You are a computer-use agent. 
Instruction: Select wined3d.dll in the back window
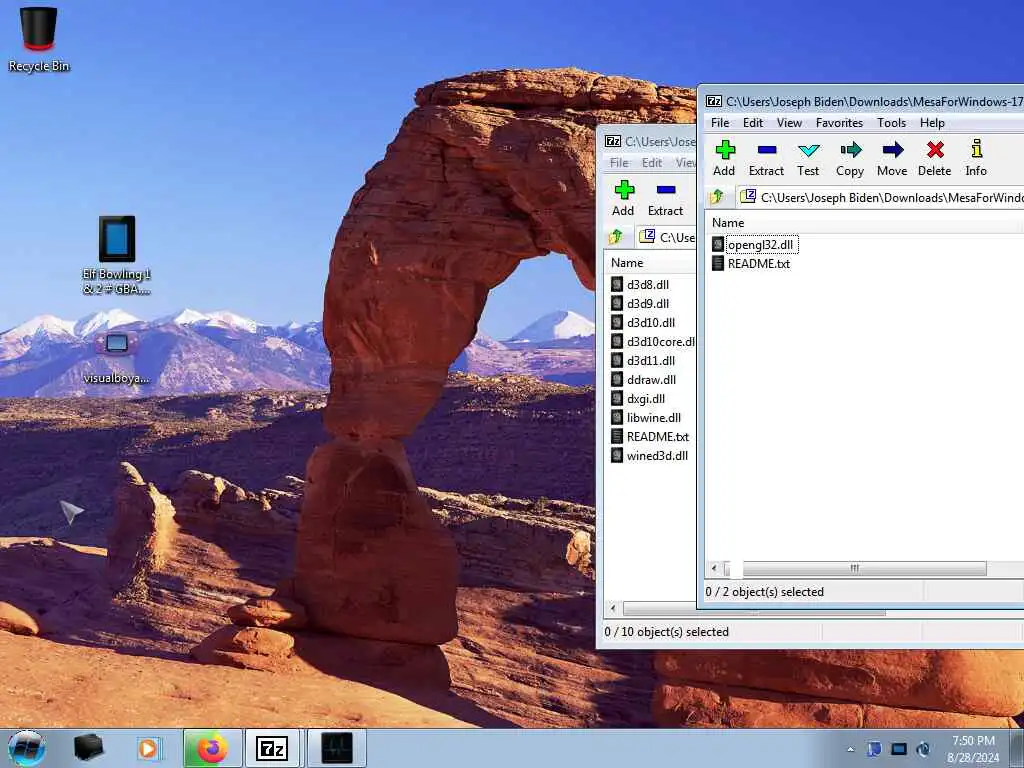pos(649,456)
